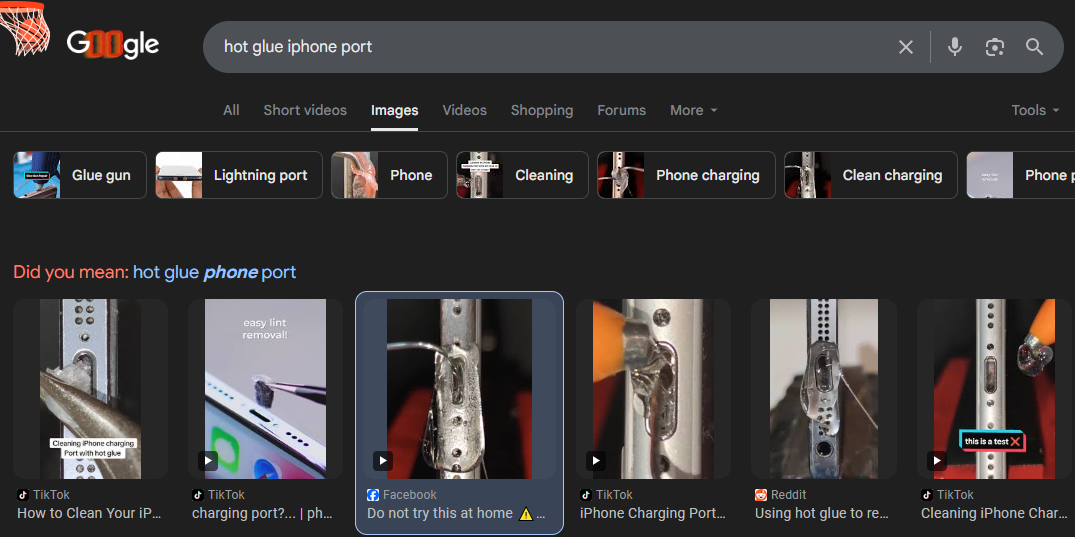Expand the More dropdown menu
Viewport: 1075px width, 537px height.
coord(693,110)
